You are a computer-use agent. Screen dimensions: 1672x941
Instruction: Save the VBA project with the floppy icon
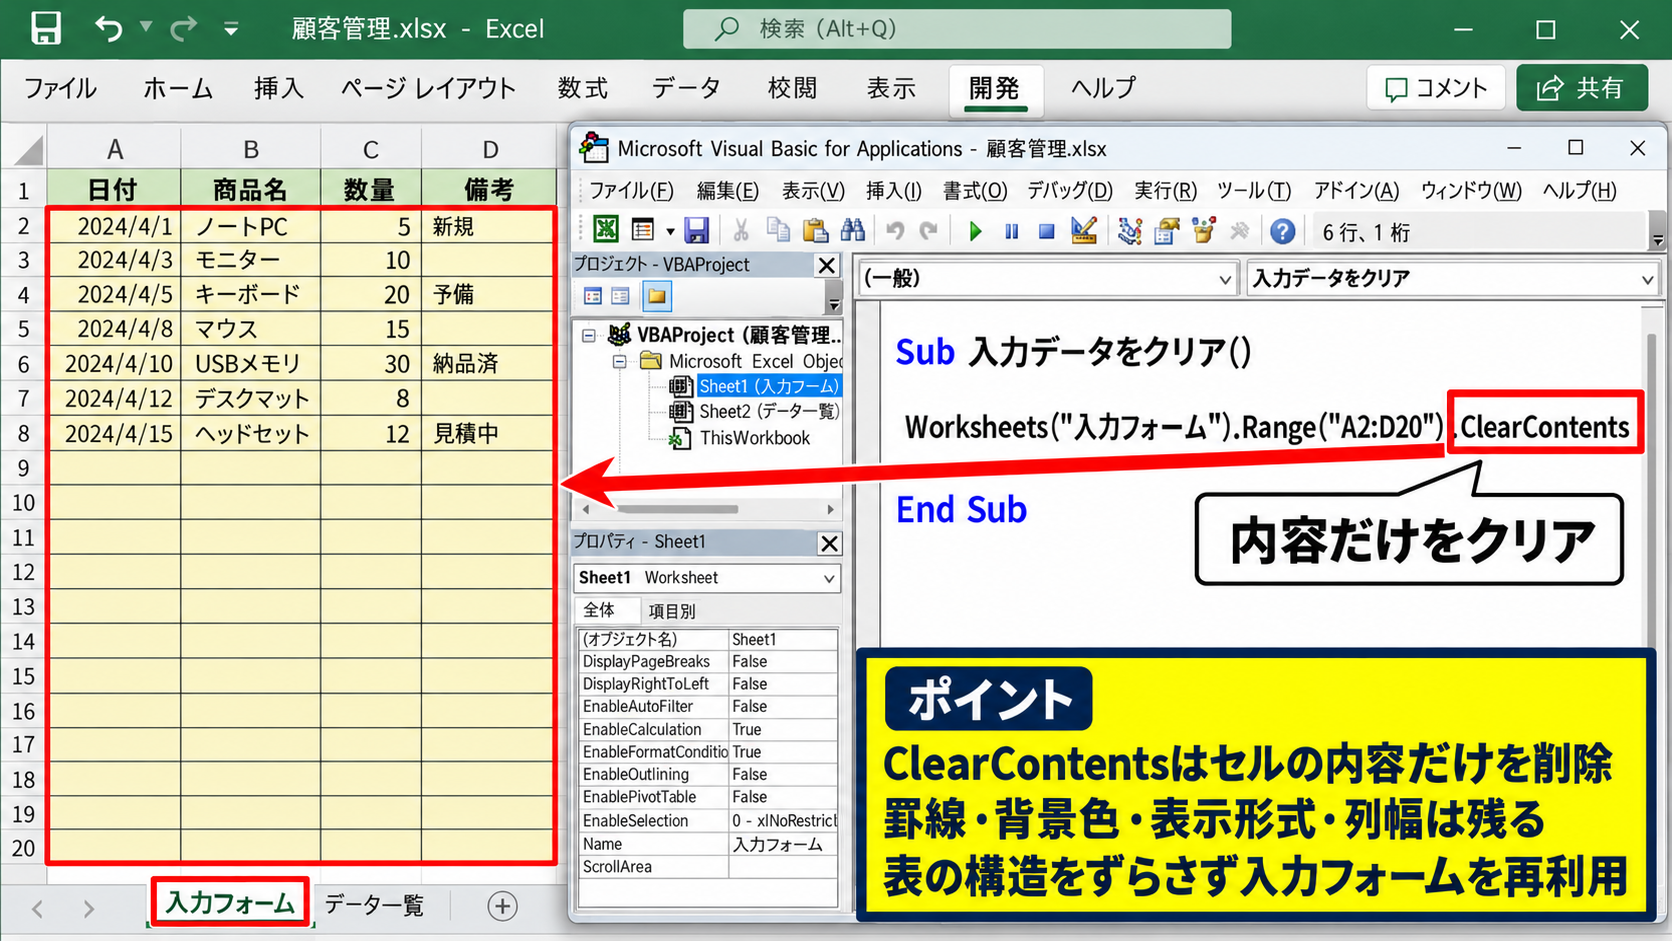click(x=697, y=231)
